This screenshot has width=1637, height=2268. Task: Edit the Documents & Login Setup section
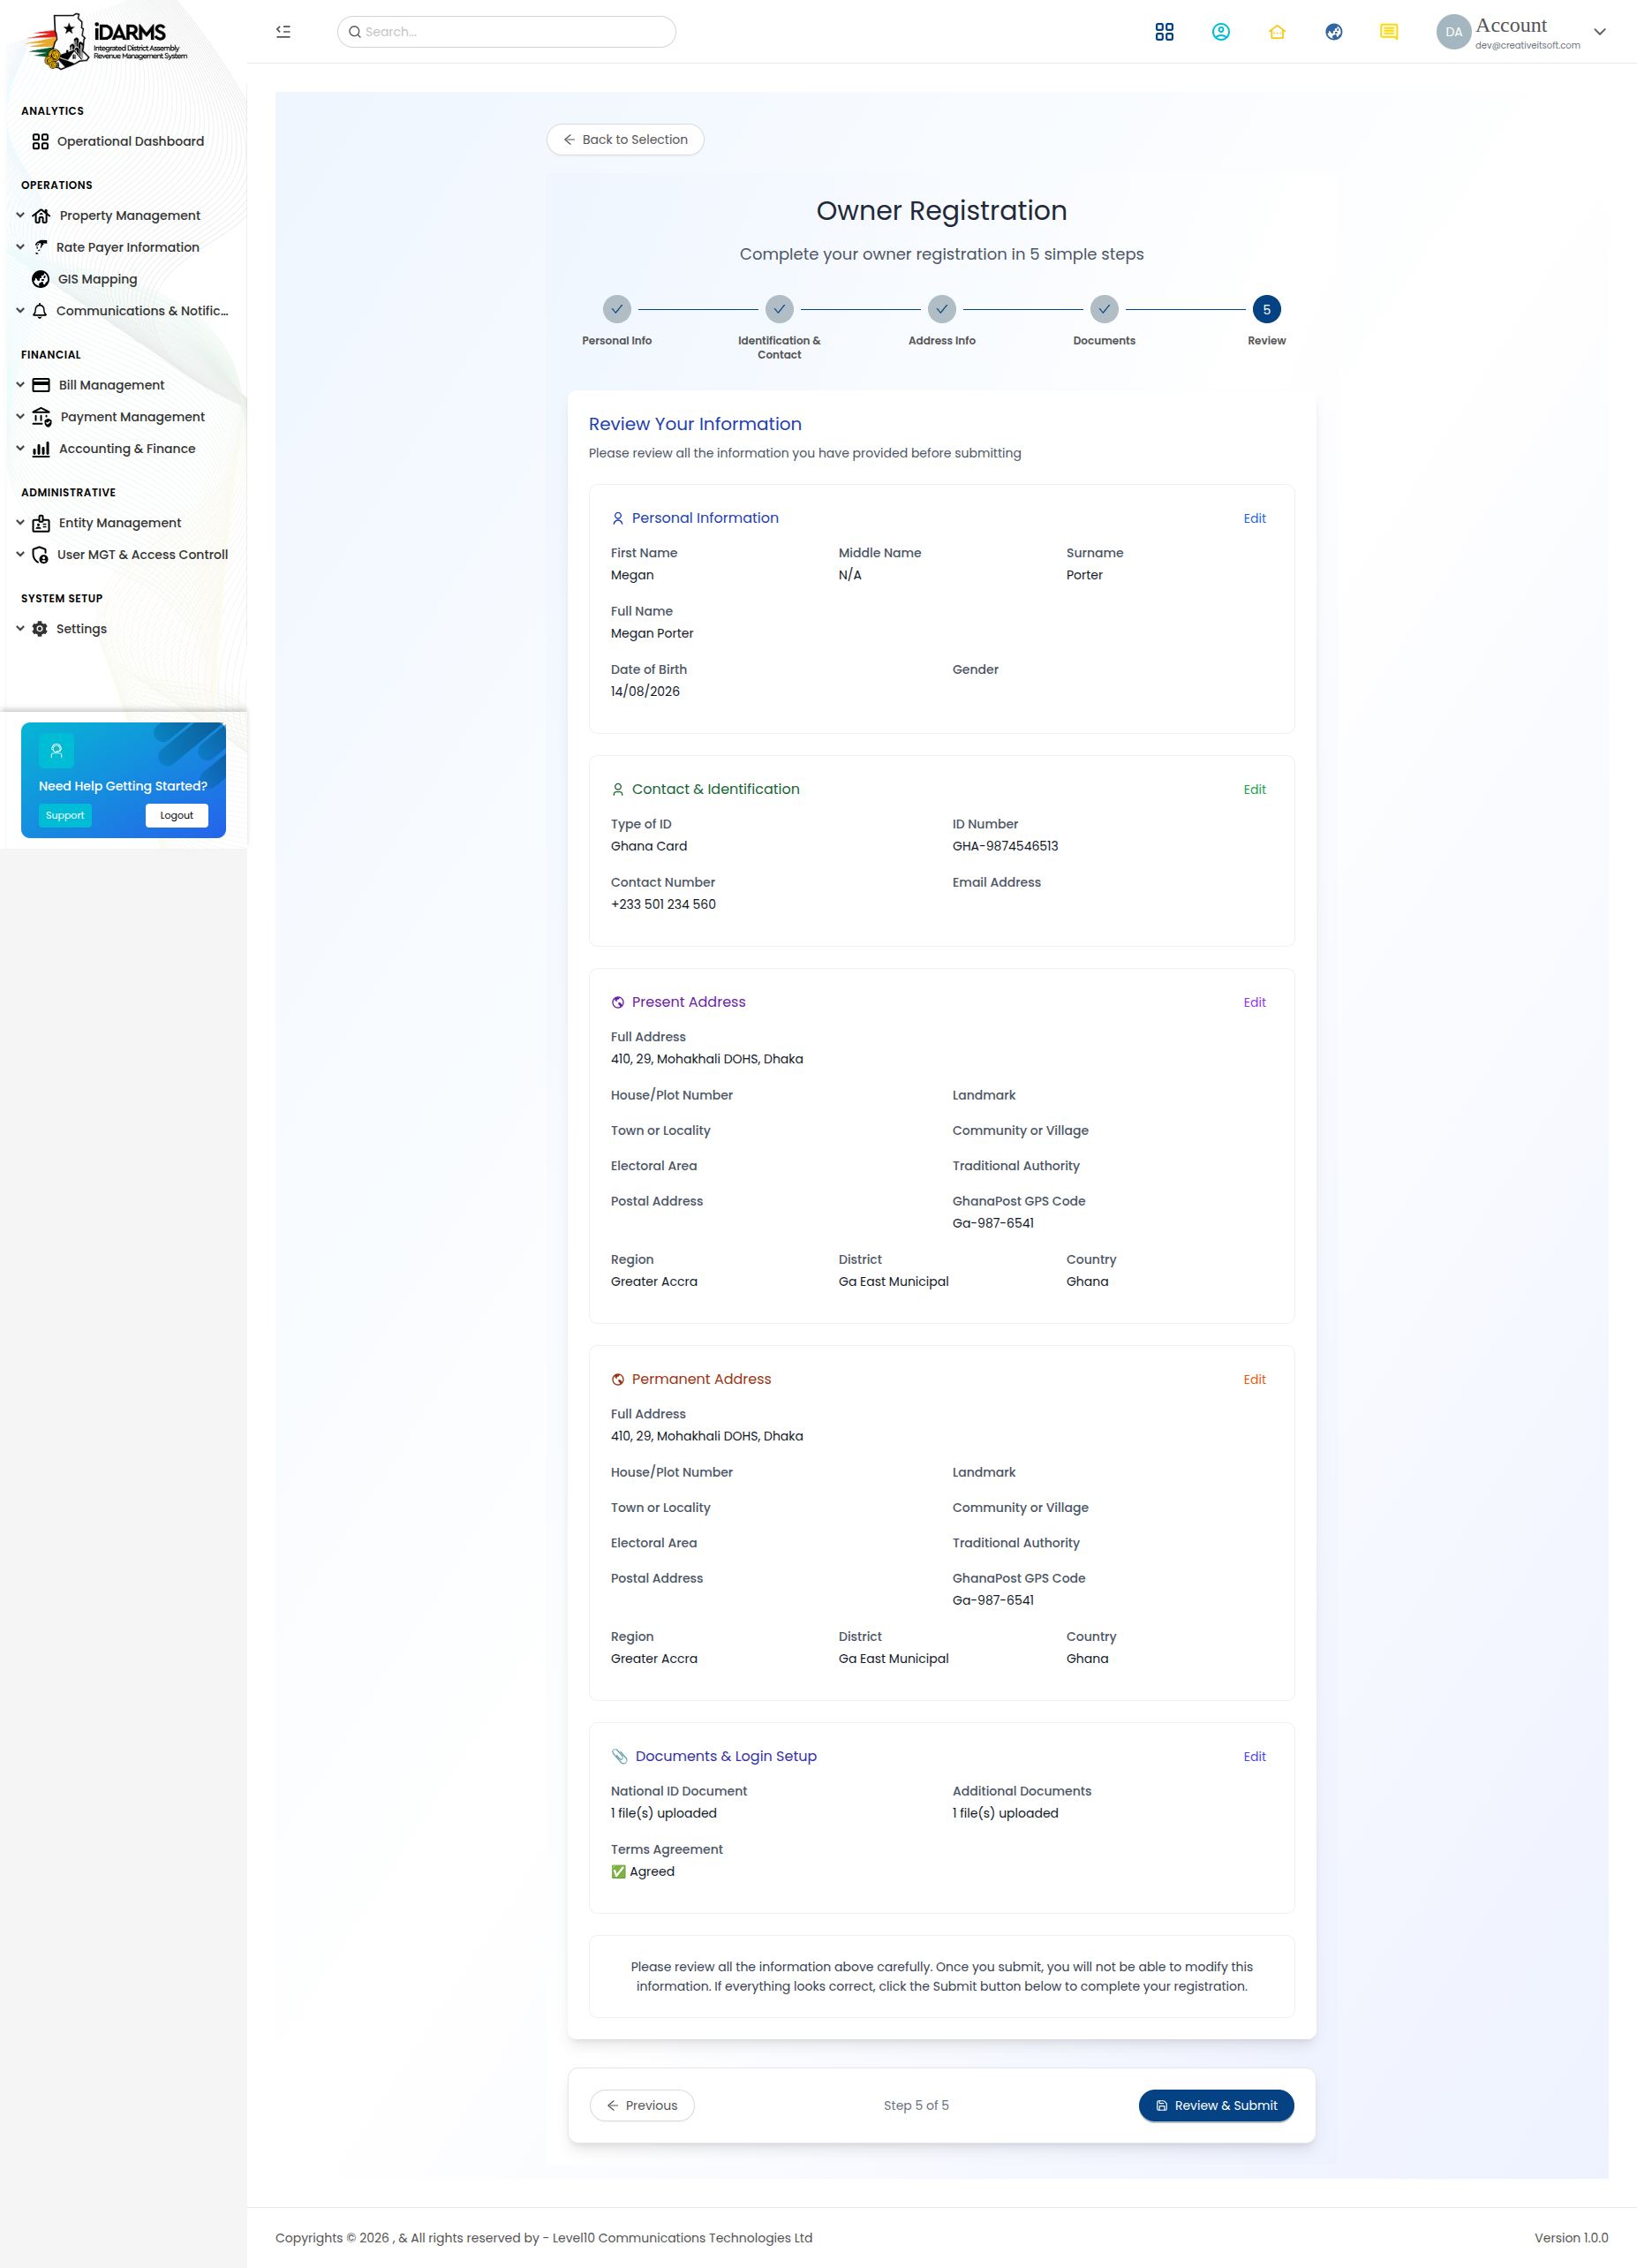coord(1254,1756)
